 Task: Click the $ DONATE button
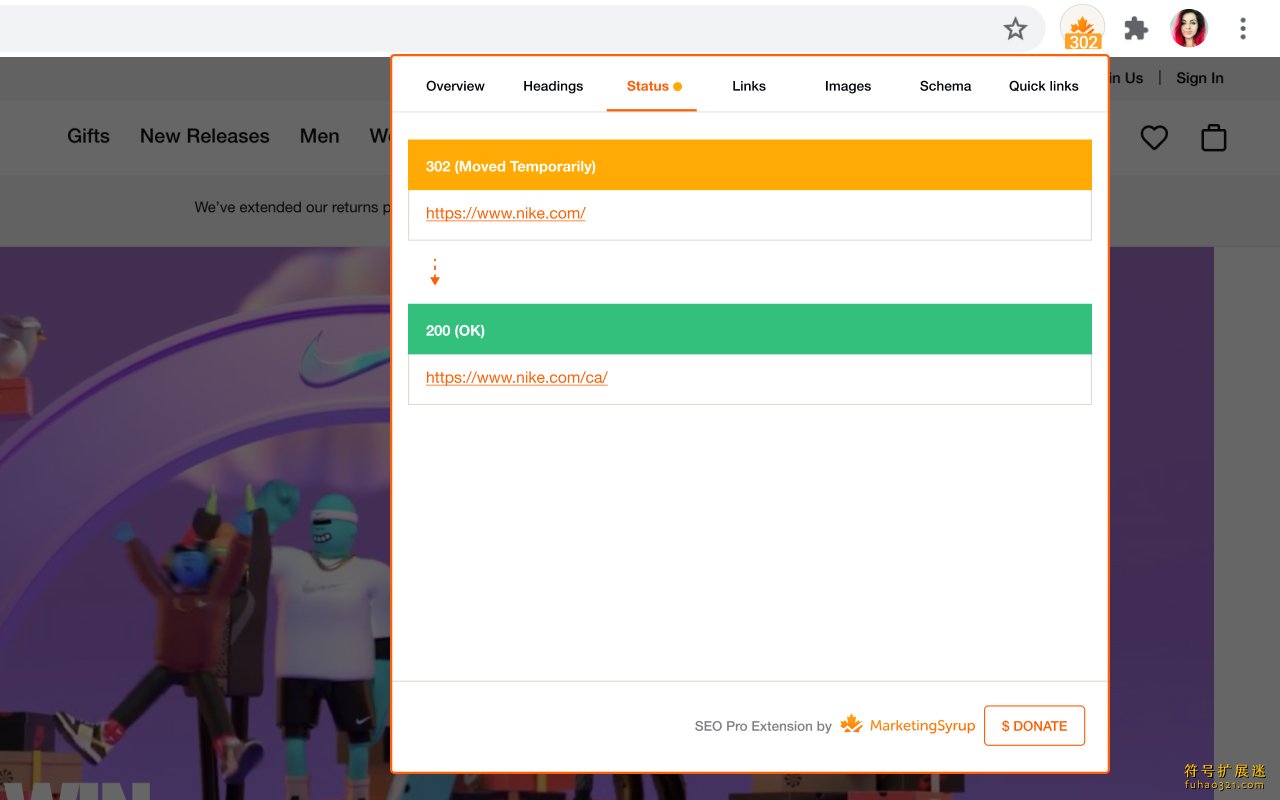click(x=1034, y=726)
